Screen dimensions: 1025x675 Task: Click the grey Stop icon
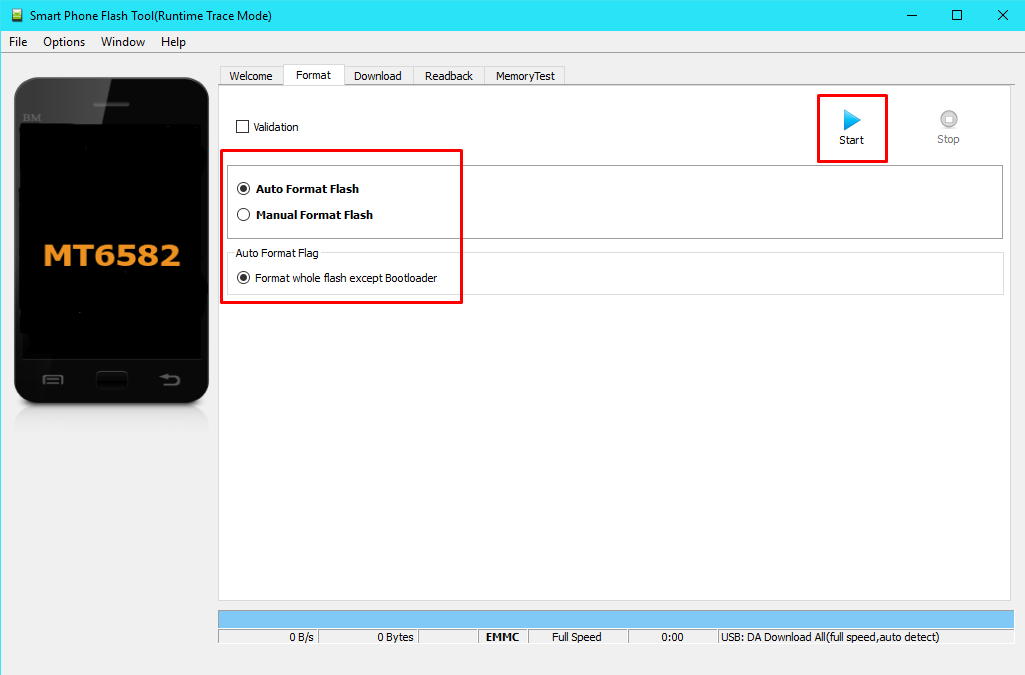point(948,121)
